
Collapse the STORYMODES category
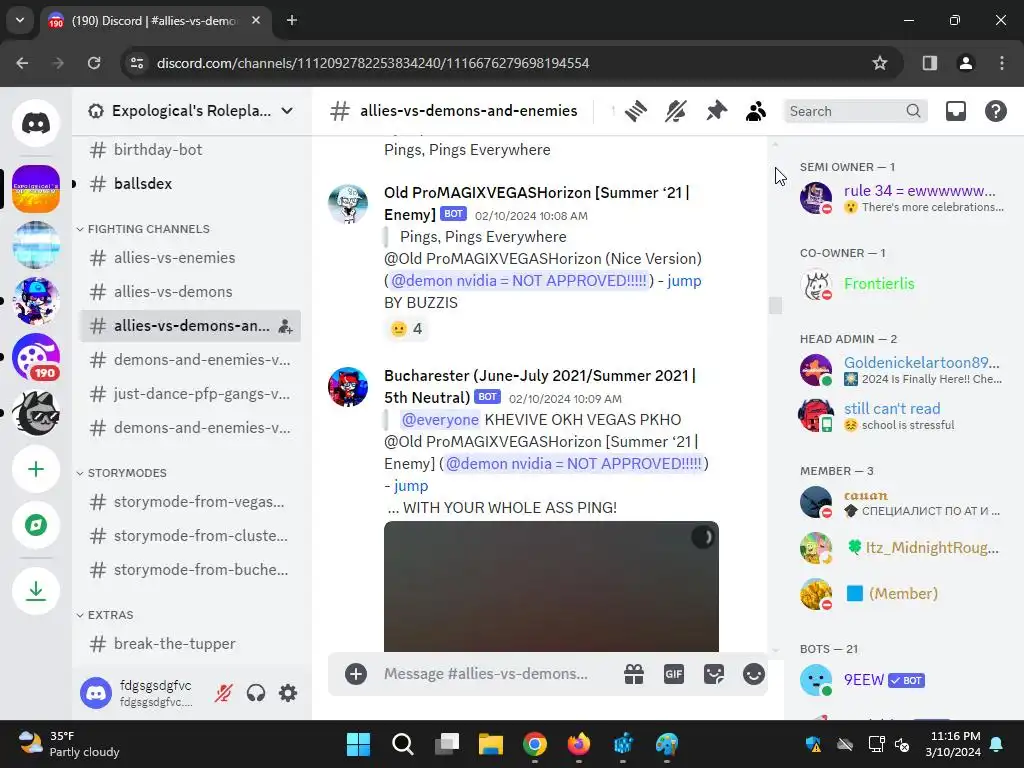coord(121,473)
